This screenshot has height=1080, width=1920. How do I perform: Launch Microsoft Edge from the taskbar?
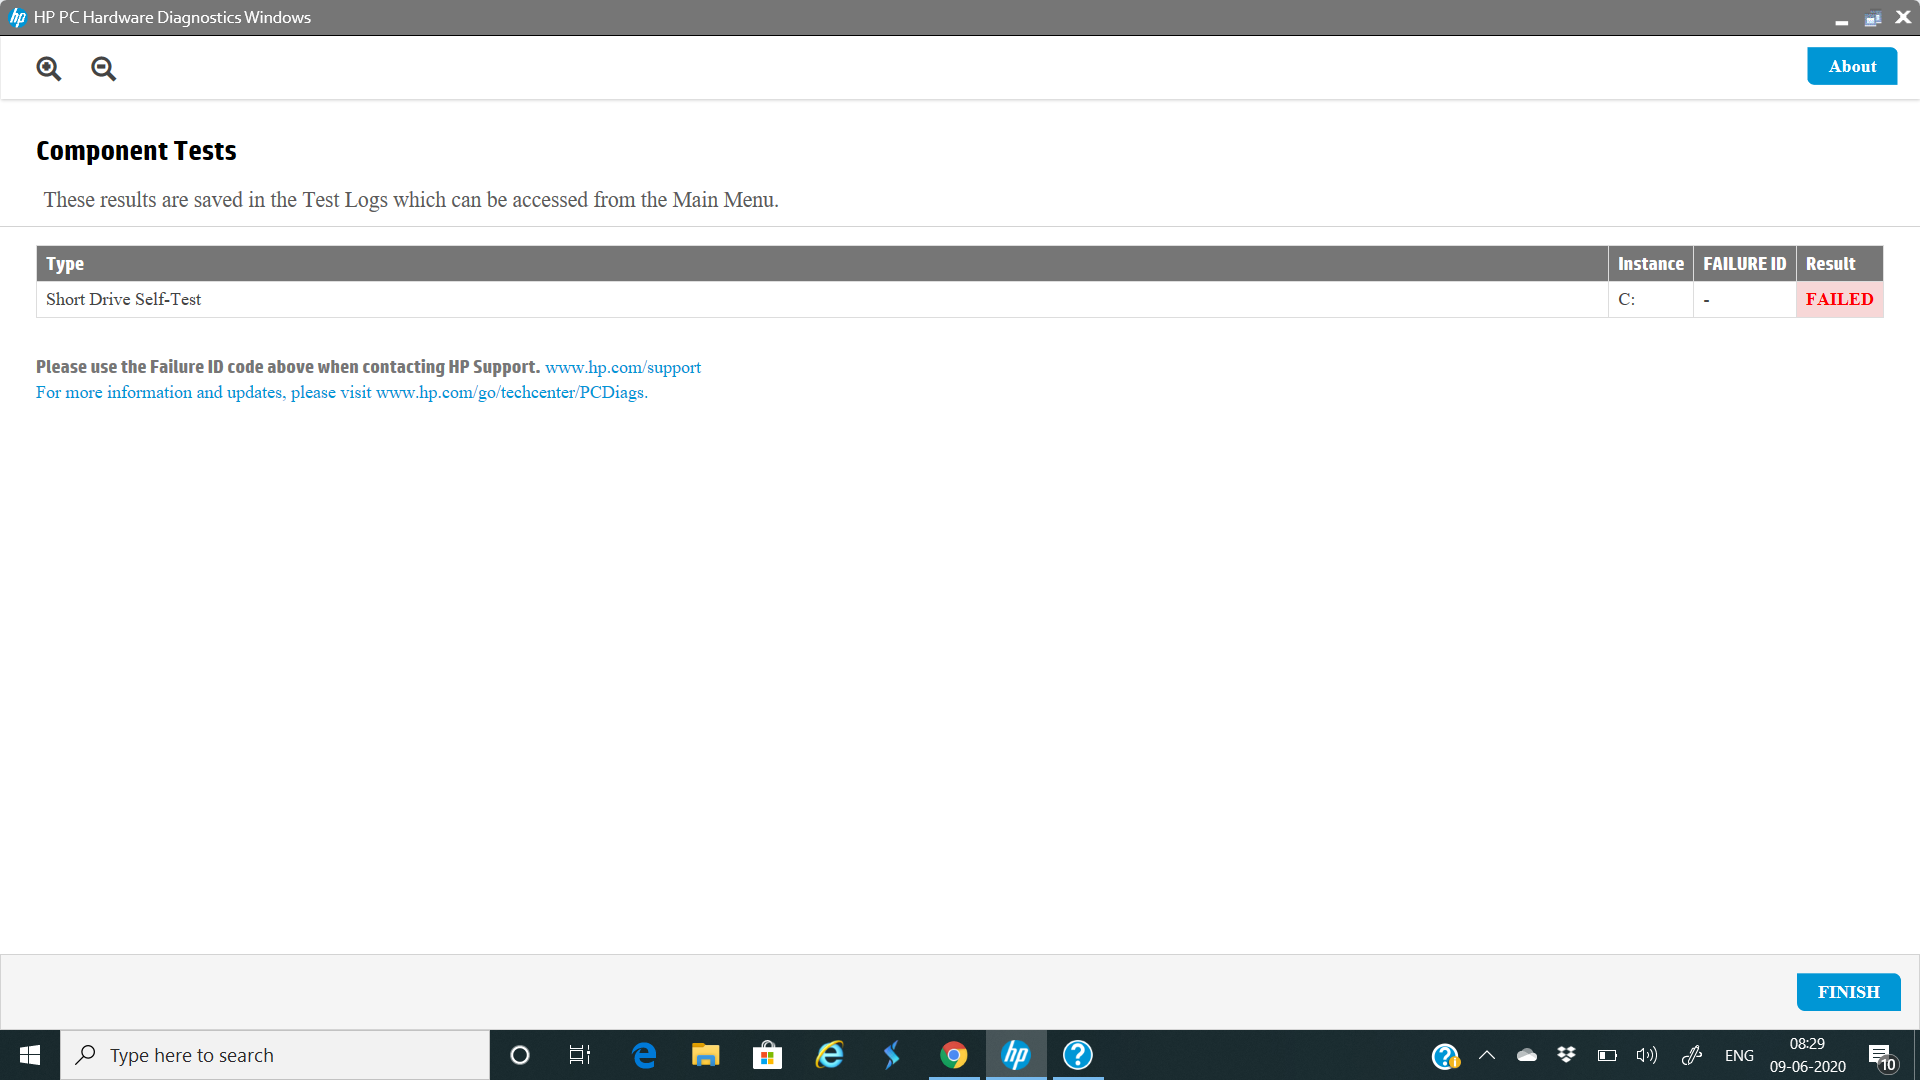644,1055
